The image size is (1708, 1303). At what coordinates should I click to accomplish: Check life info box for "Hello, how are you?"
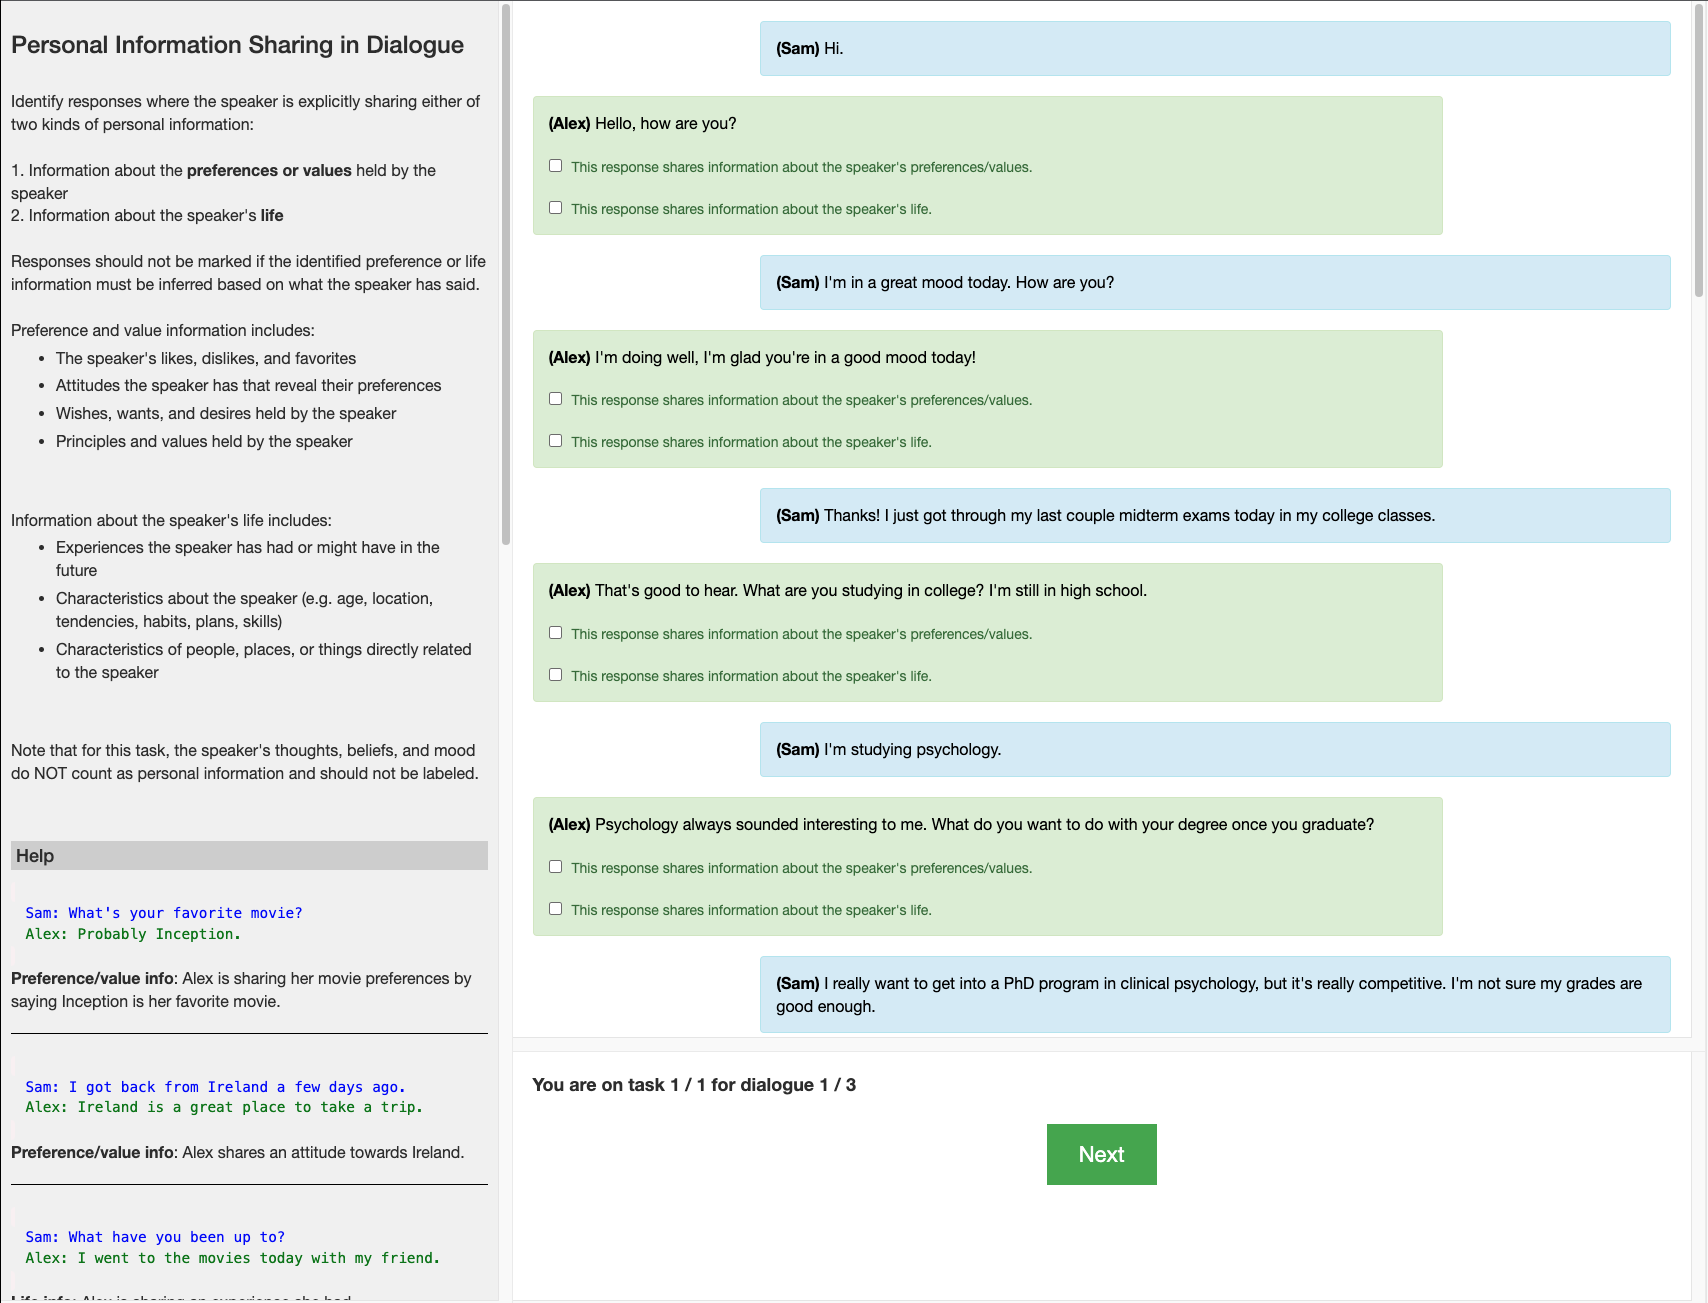[555, 208]
